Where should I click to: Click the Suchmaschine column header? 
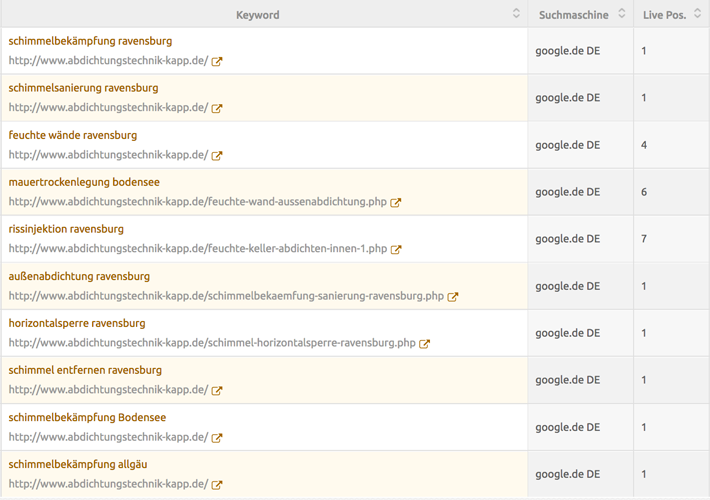point(573,15)
